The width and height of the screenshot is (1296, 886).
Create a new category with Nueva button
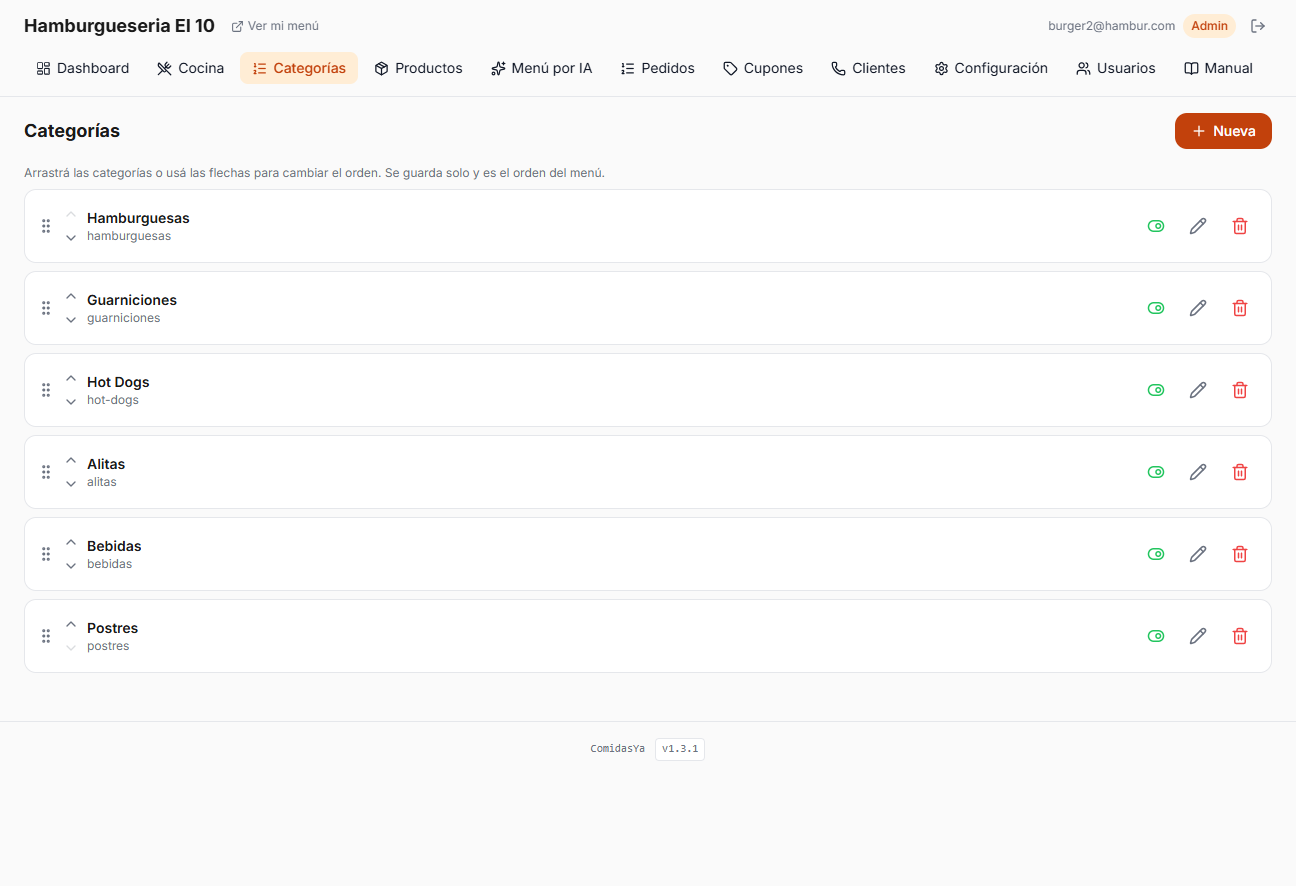pos(1223,131)
